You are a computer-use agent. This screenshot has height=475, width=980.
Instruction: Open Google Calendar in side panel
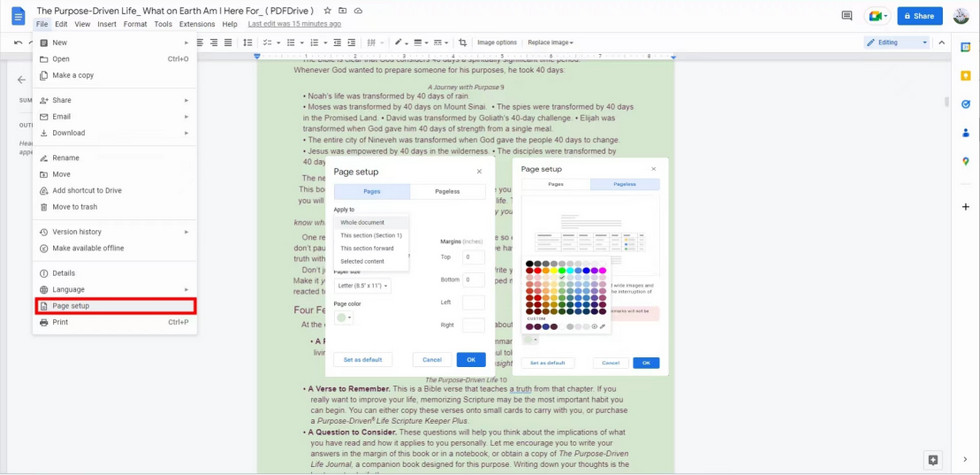click(966, 47)
